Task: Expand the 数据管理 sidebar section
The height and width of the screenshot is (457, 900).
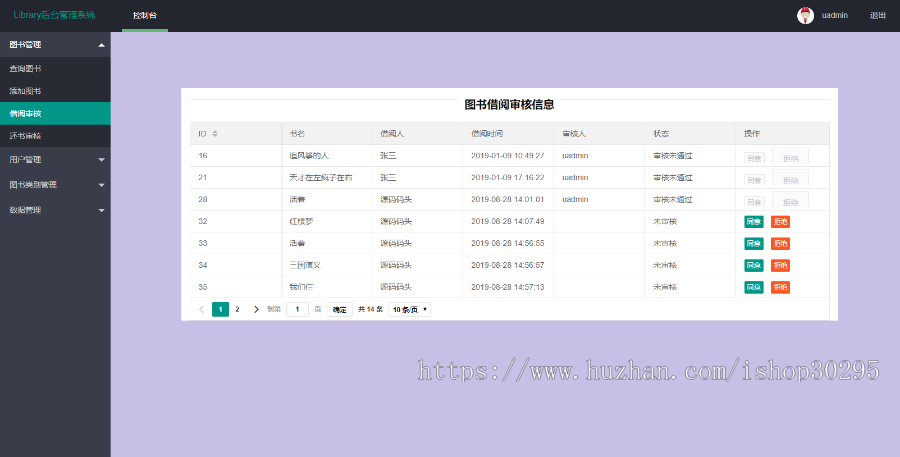Action: tap(55, 210)
